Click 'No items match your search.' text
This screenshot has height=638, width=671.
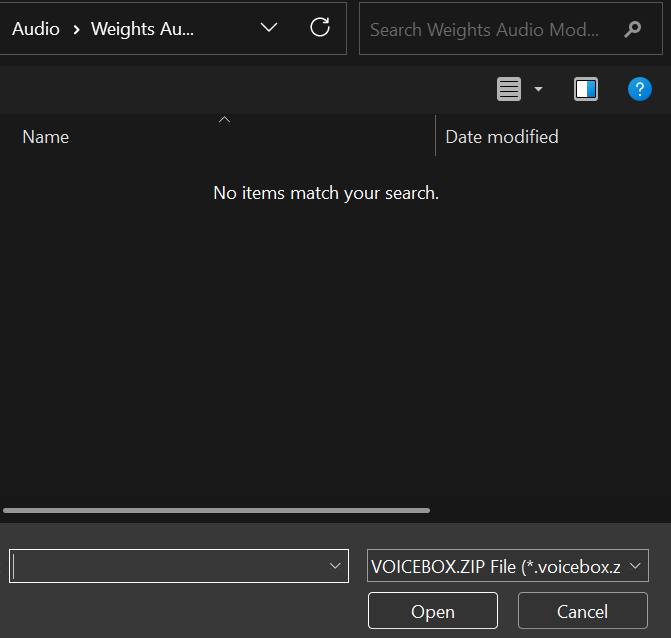pos(326,193)
